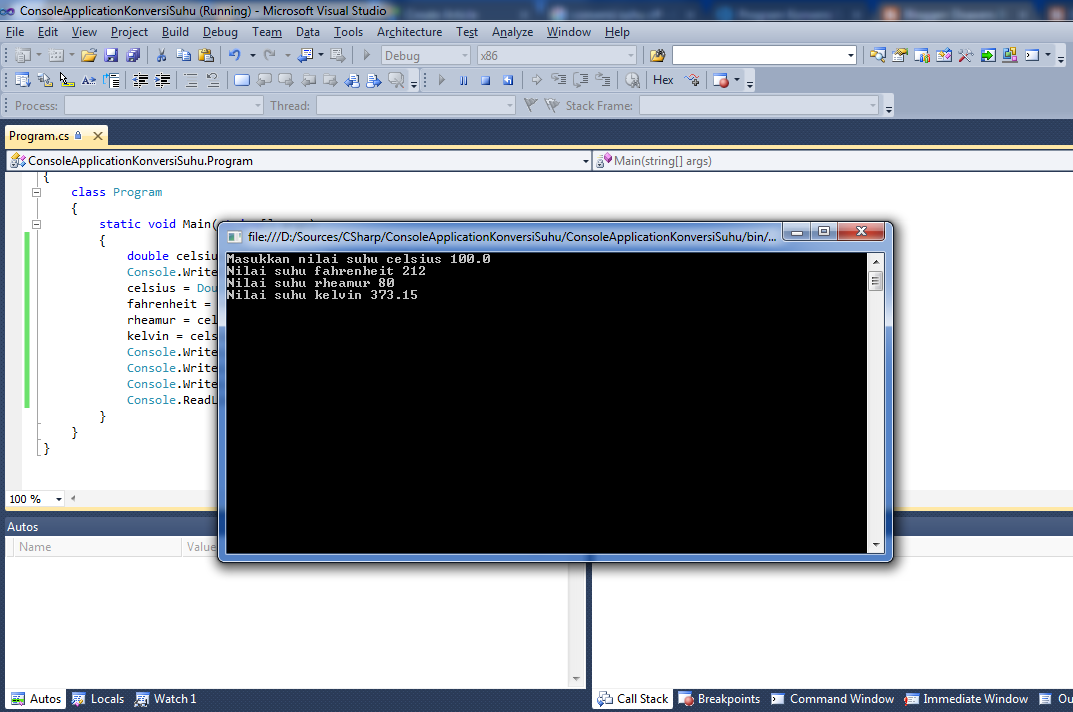The image size is (1073, 712).
Task: Open the Toolbox hammer and wrench icon
Action: click(966, 55)
